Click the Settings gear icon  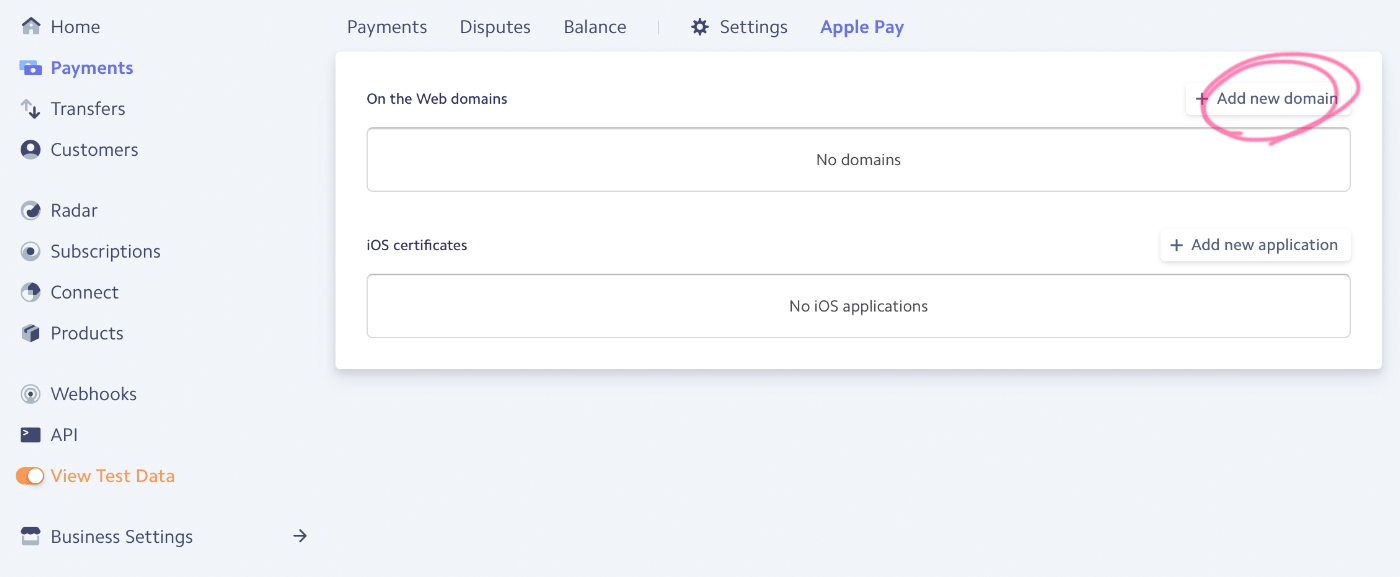[700, 27]
